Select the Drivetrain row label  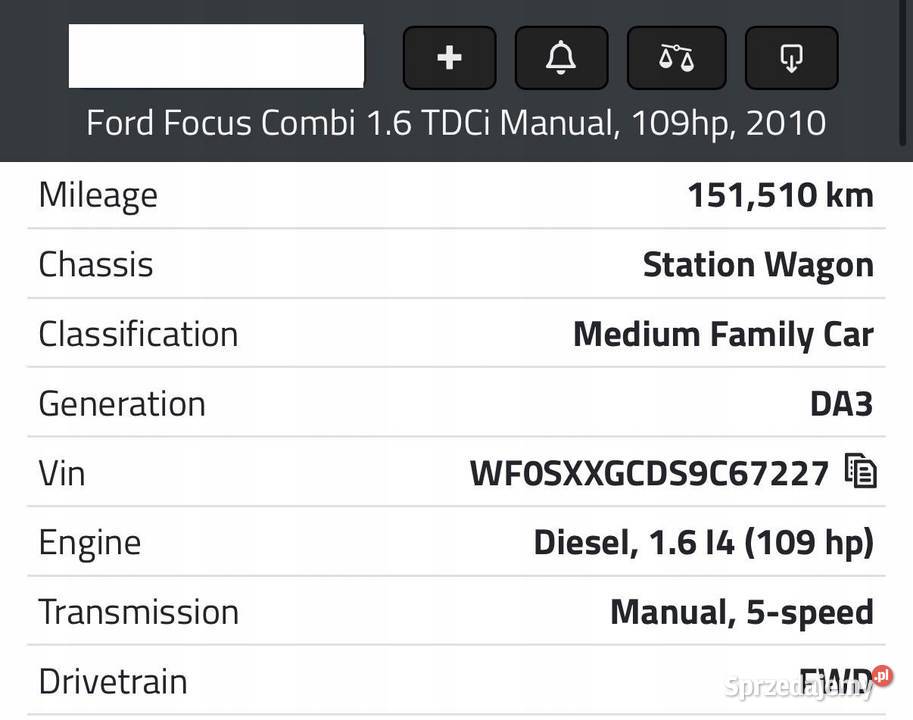113,682
